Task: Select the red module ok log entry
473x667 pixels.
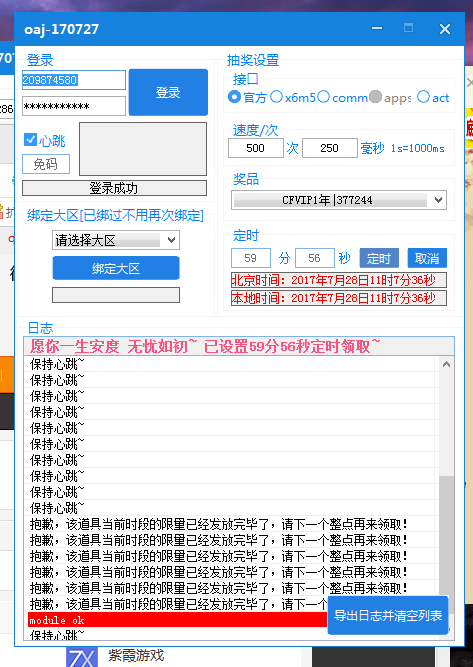Action: click(178, 620)
